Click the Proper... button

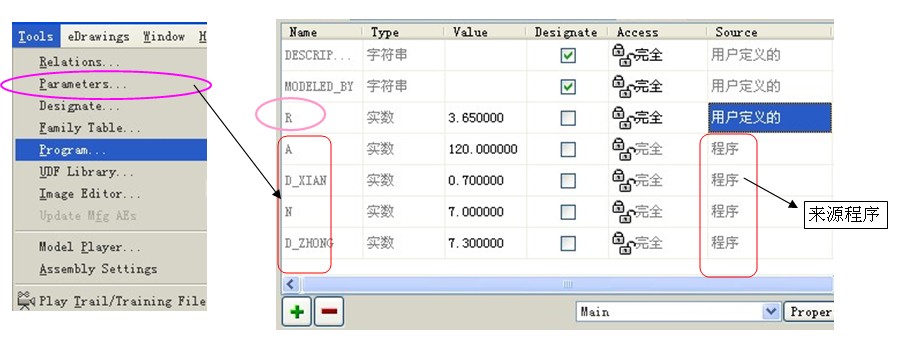coord(808,312)
